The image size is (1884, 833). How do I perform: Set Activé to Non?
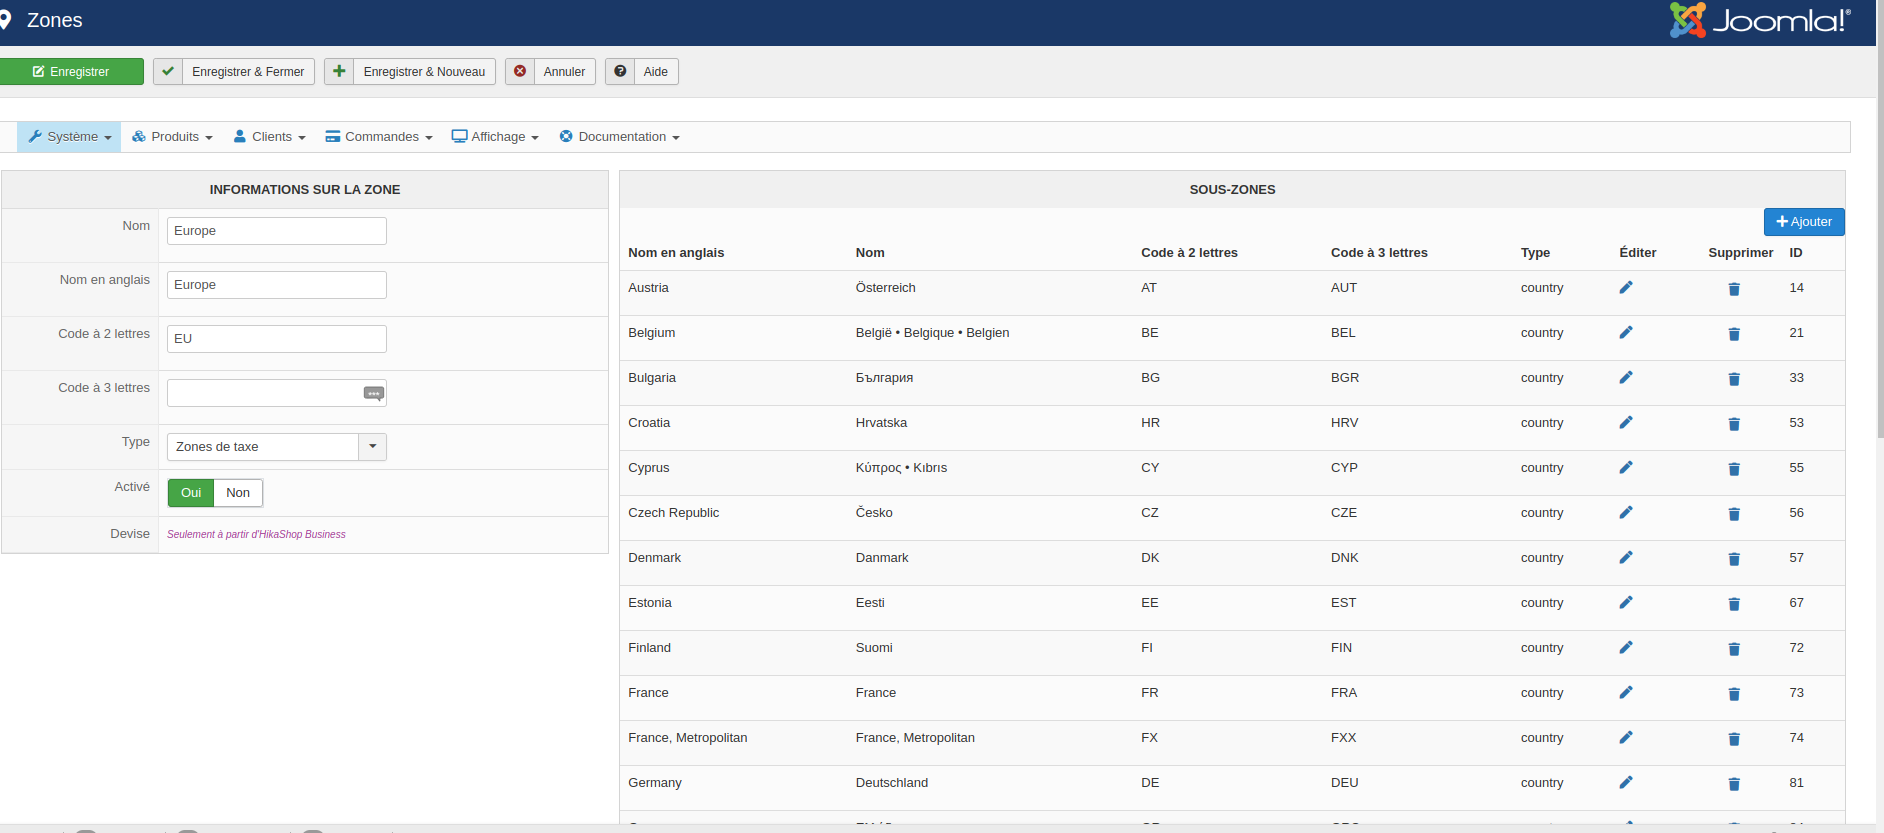point(238,493)
